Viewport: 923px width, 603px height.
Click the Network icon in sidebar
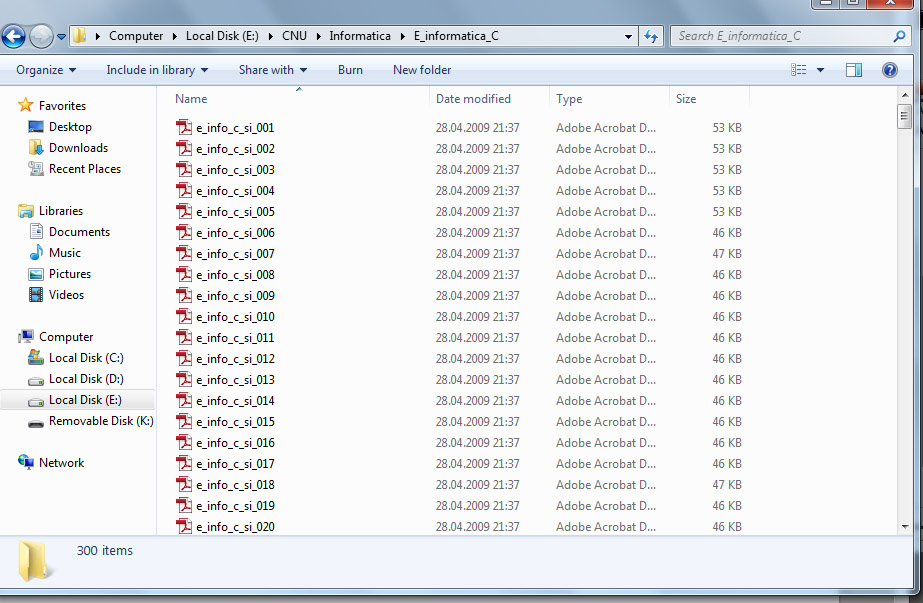point(27,463)
